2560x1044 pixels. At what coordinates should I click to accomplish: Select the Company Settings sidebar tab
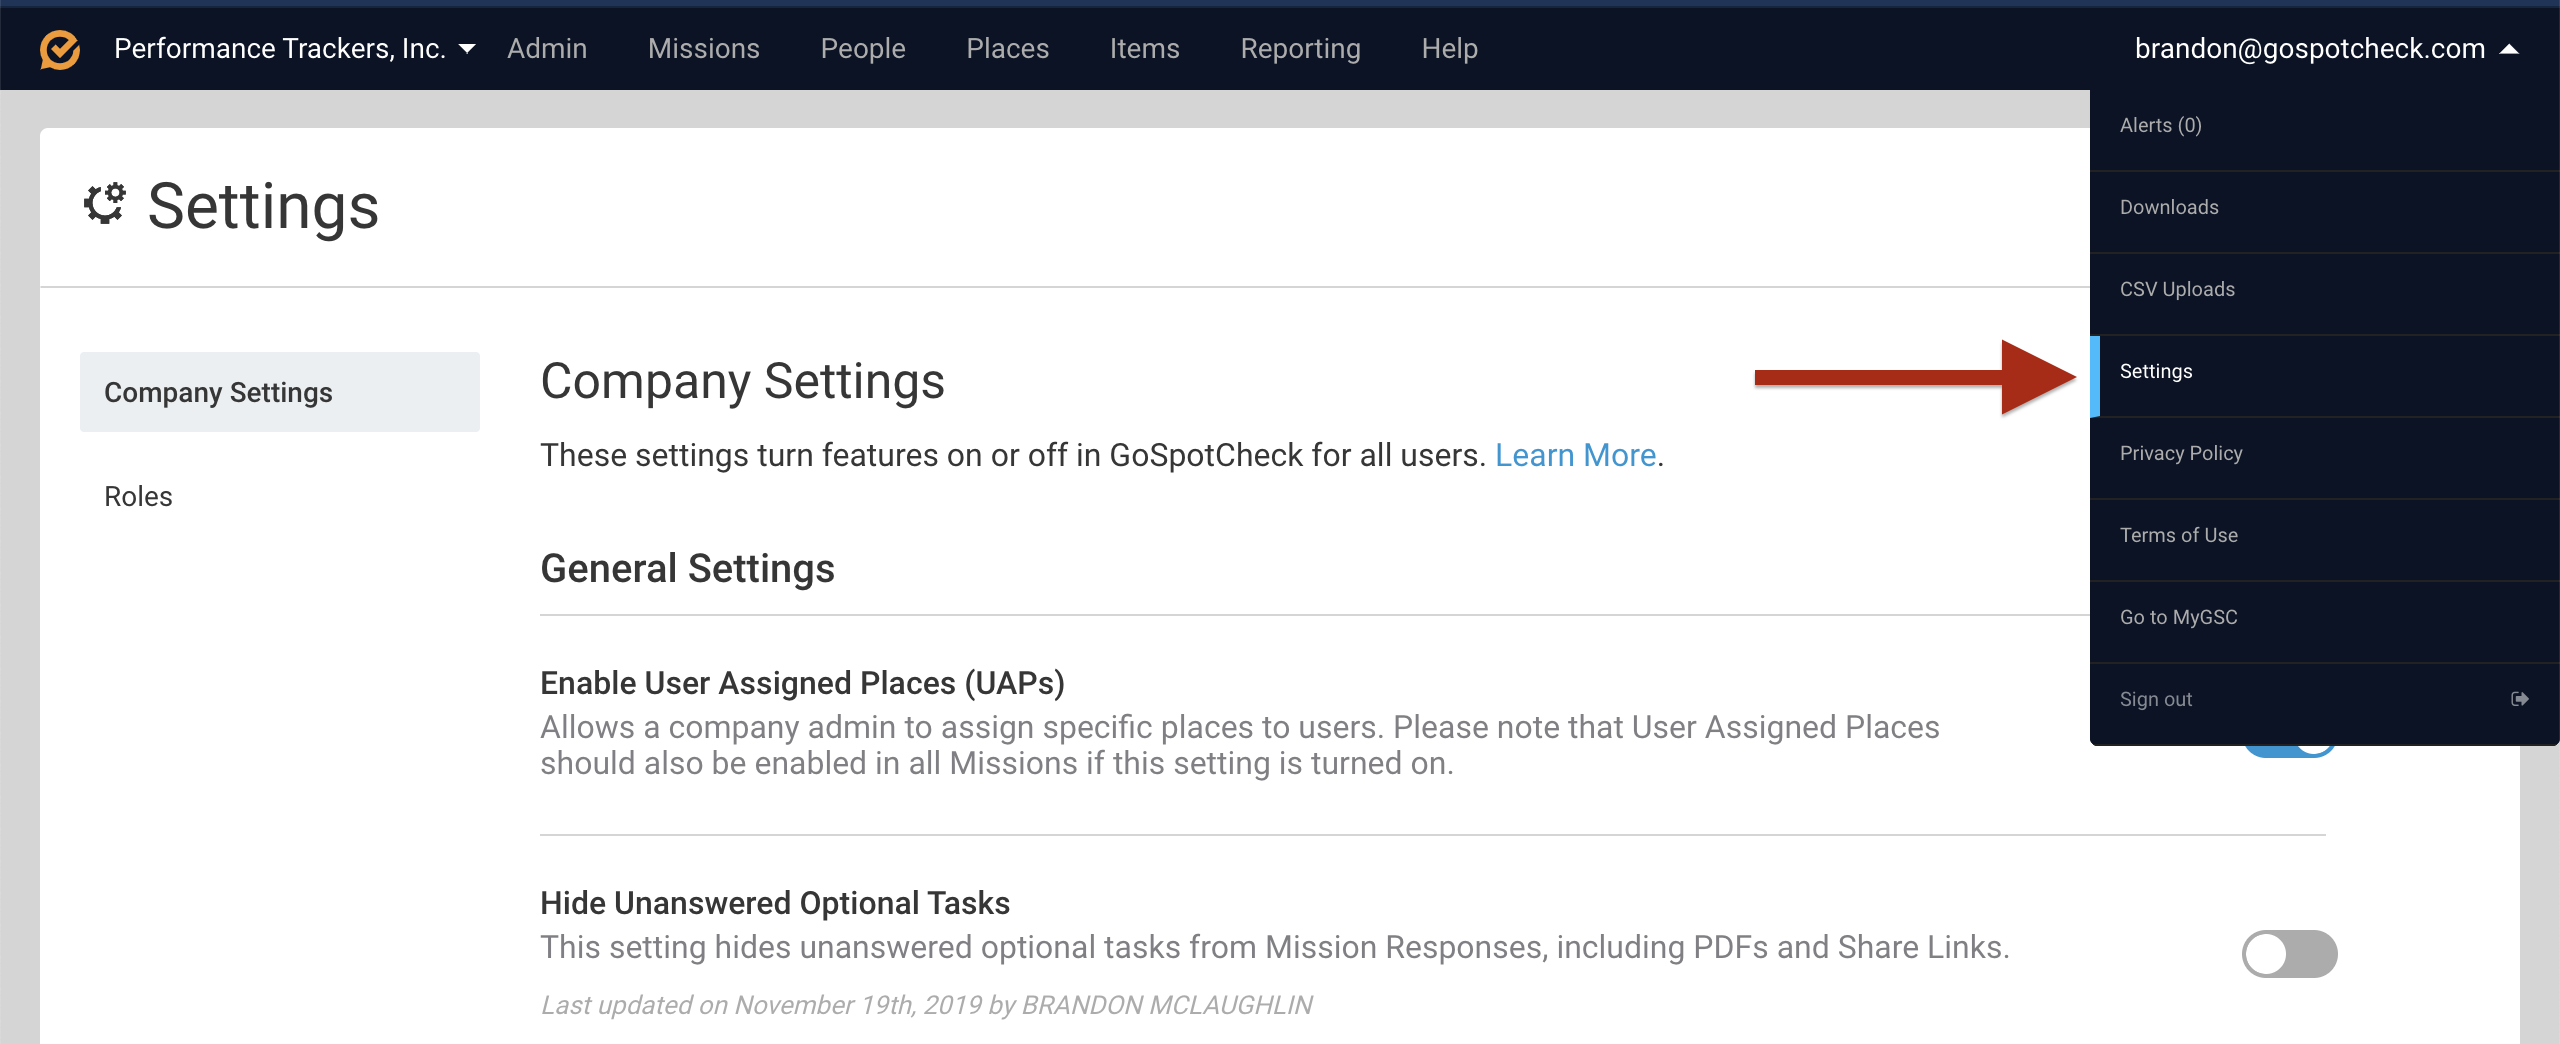pos(280,392)
